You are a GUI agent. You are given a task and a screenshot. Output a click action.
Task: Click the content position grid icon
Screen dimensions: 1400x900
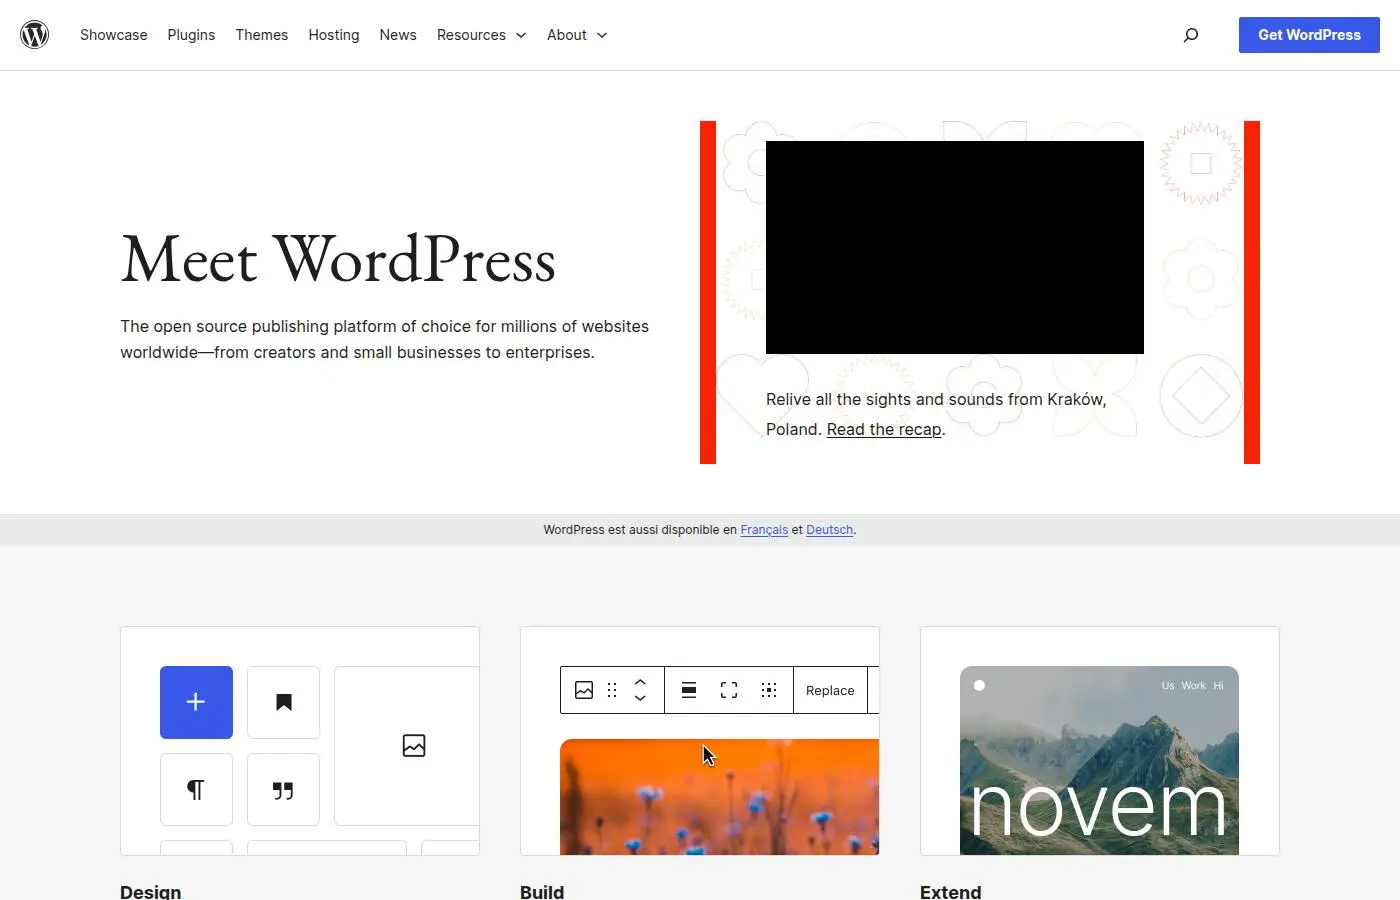[x=769, y=690]
